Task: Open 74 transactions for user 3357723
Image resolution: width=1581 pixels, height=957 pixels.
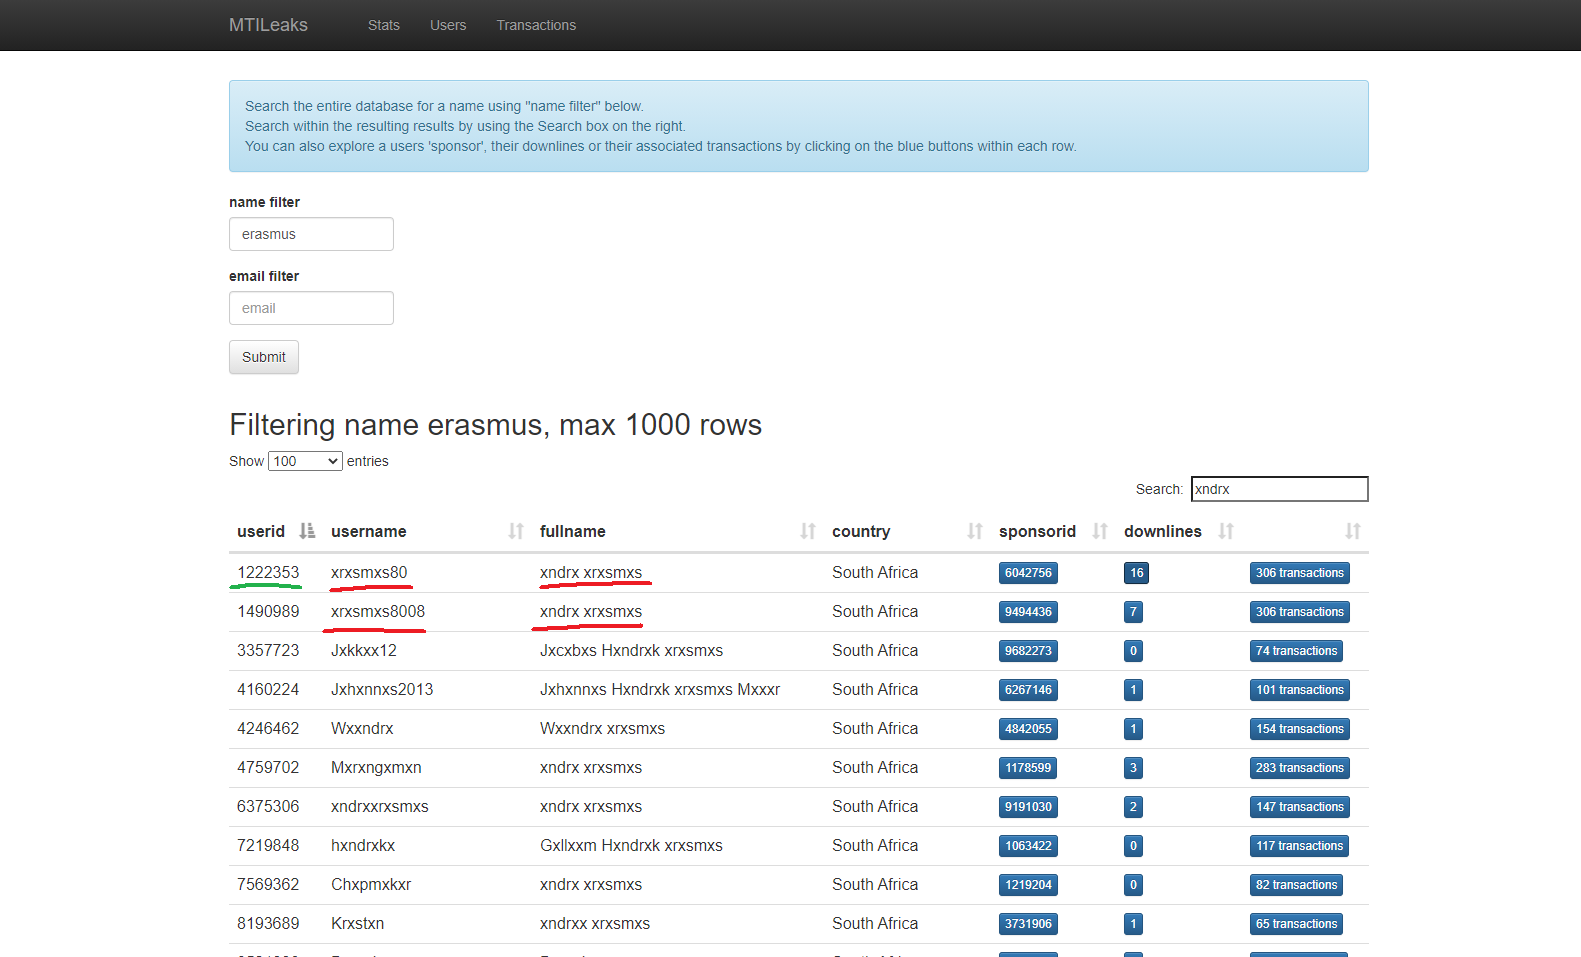Action: coord(1296,651)
